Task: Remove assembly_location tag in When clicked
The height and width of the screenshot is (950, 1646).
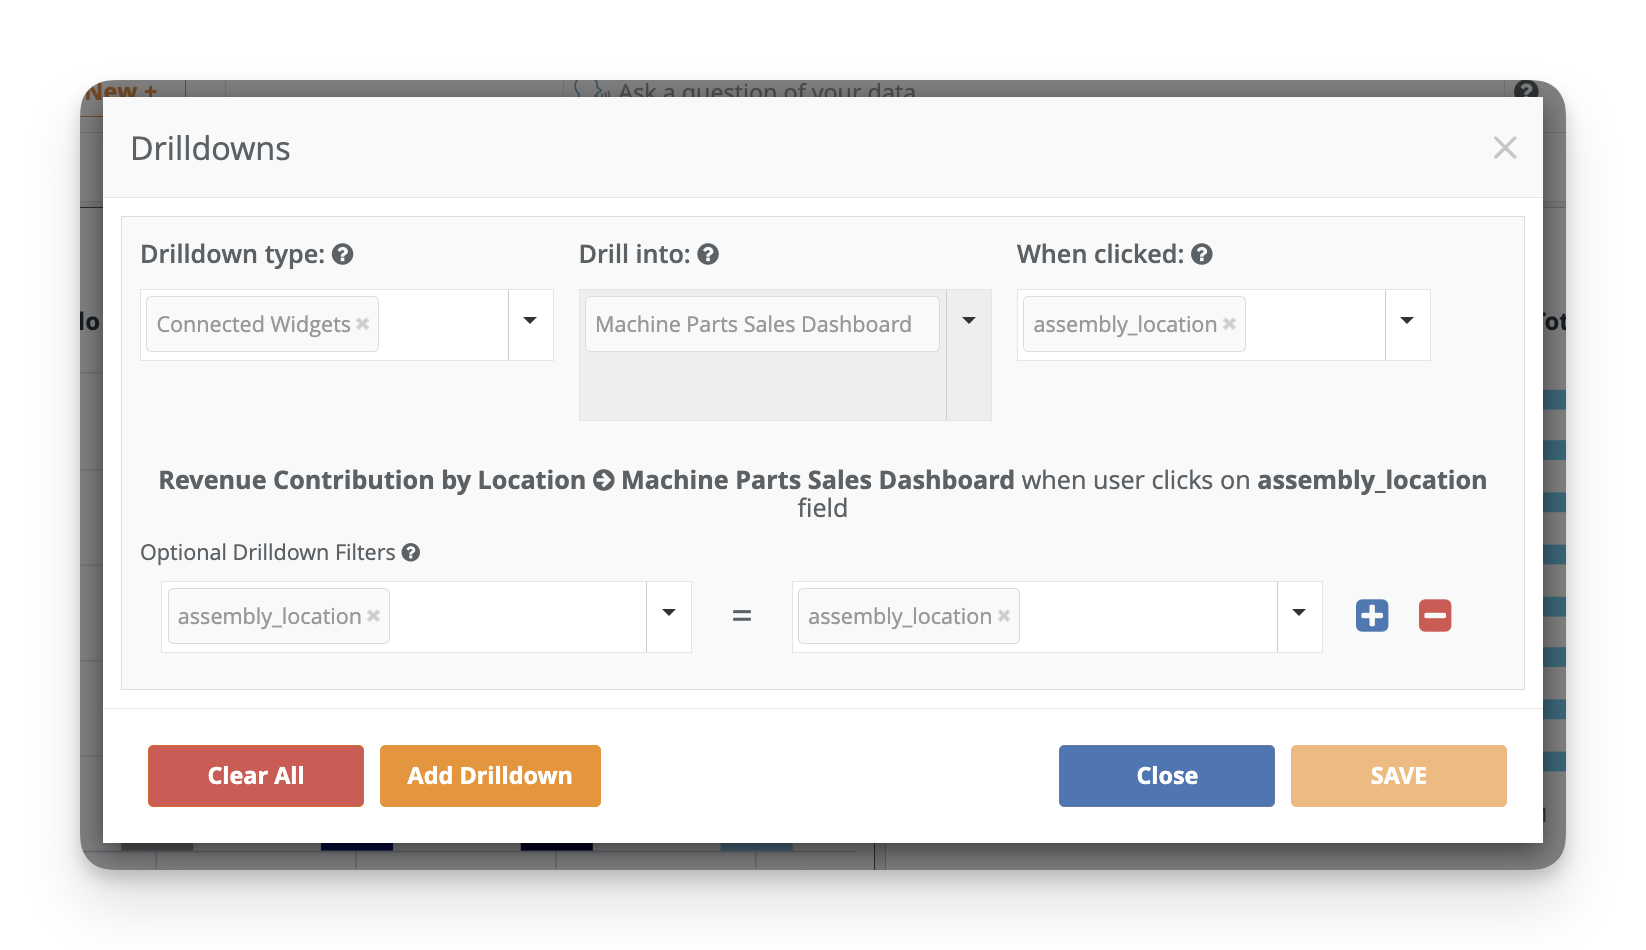Action: [x=1229, y=324]
